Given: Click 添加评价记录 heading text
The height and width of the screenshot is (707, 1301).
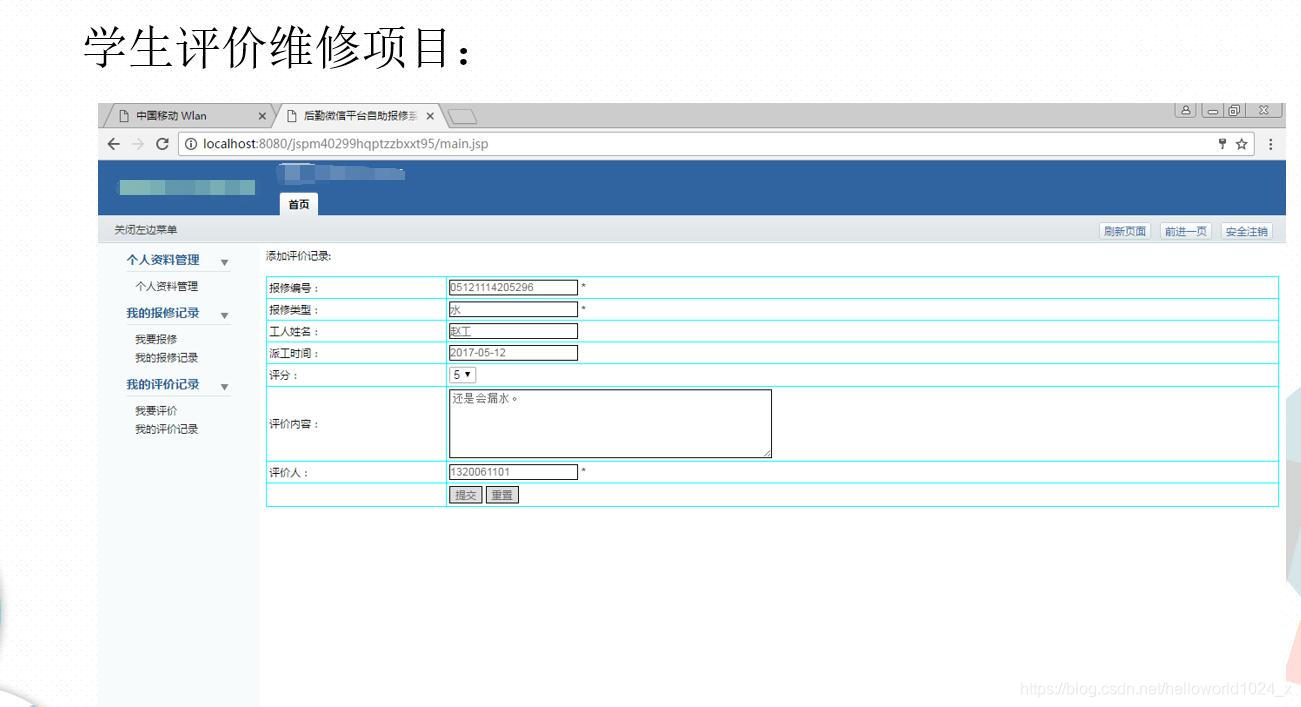Looking at the screenshot, I should click(299, 257).
